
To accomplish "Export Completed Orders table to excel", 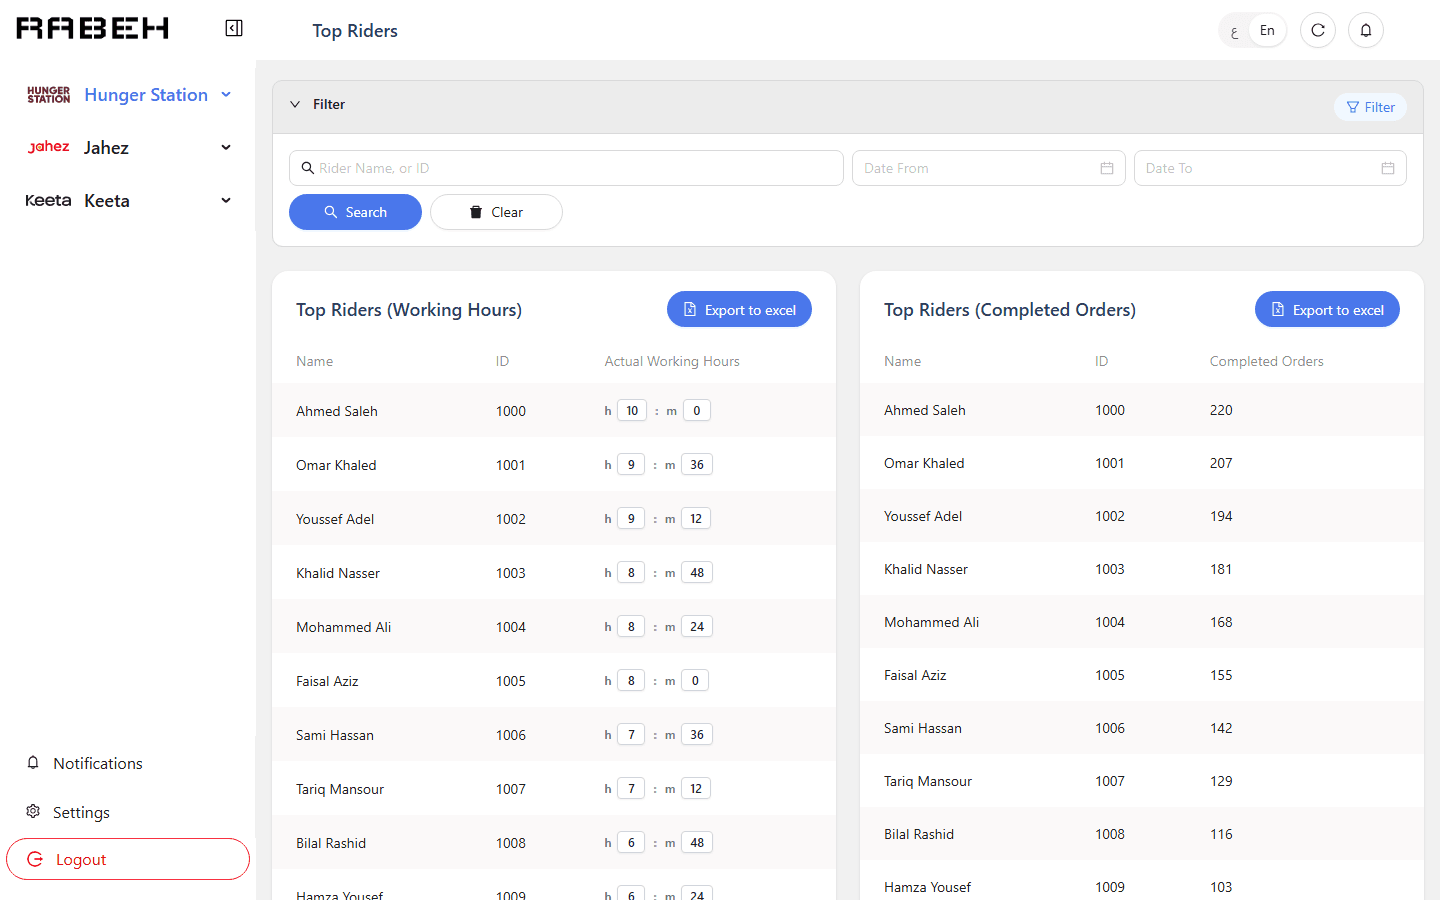I will 1327,310.
